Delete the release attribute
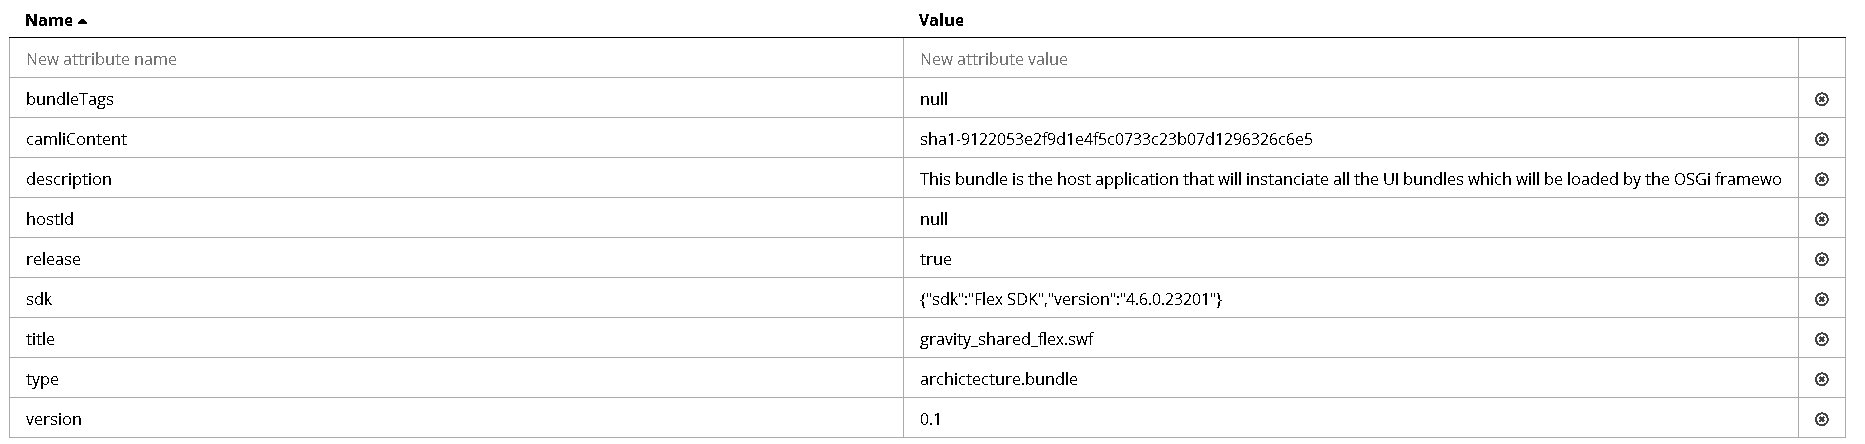 [1821, 259]
